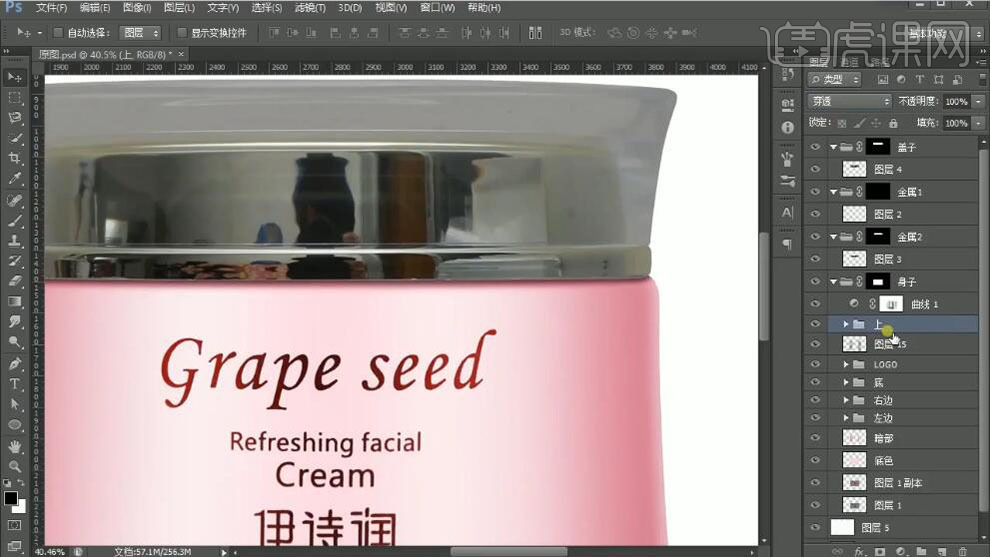Click the foreground color swatch
990x557 pixels.
[x=10, y=498]
